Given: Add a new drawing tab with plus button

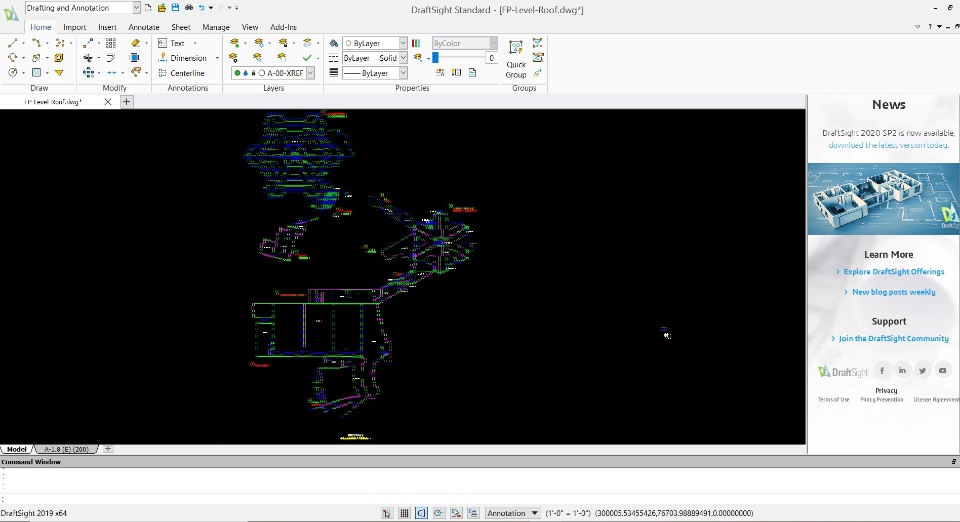Looking at the screenshot, I should [126, 102].
